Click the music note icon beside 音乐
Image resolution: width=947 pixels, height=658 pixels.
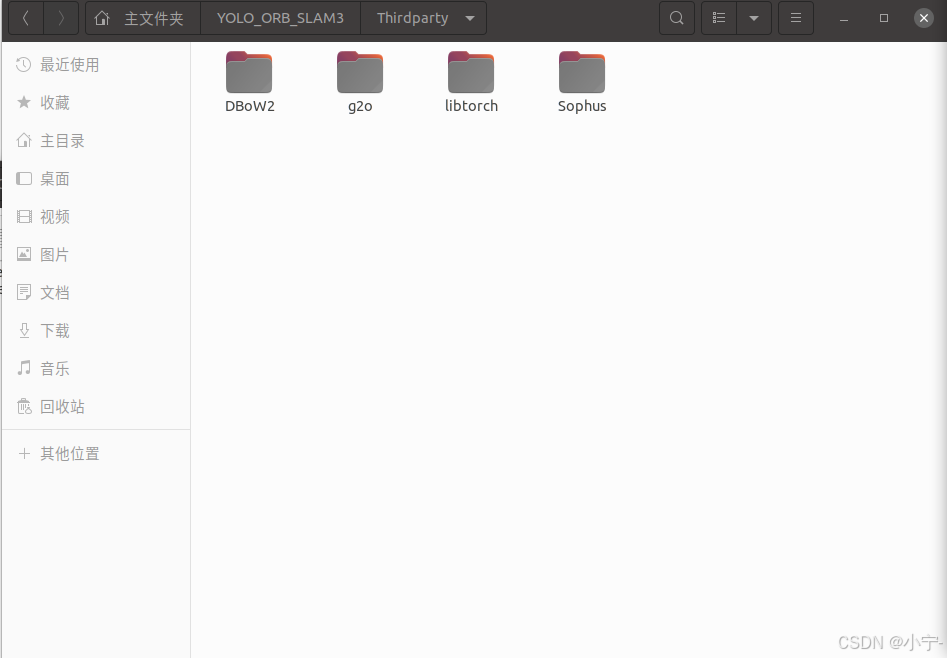click(x=24, y=368)
